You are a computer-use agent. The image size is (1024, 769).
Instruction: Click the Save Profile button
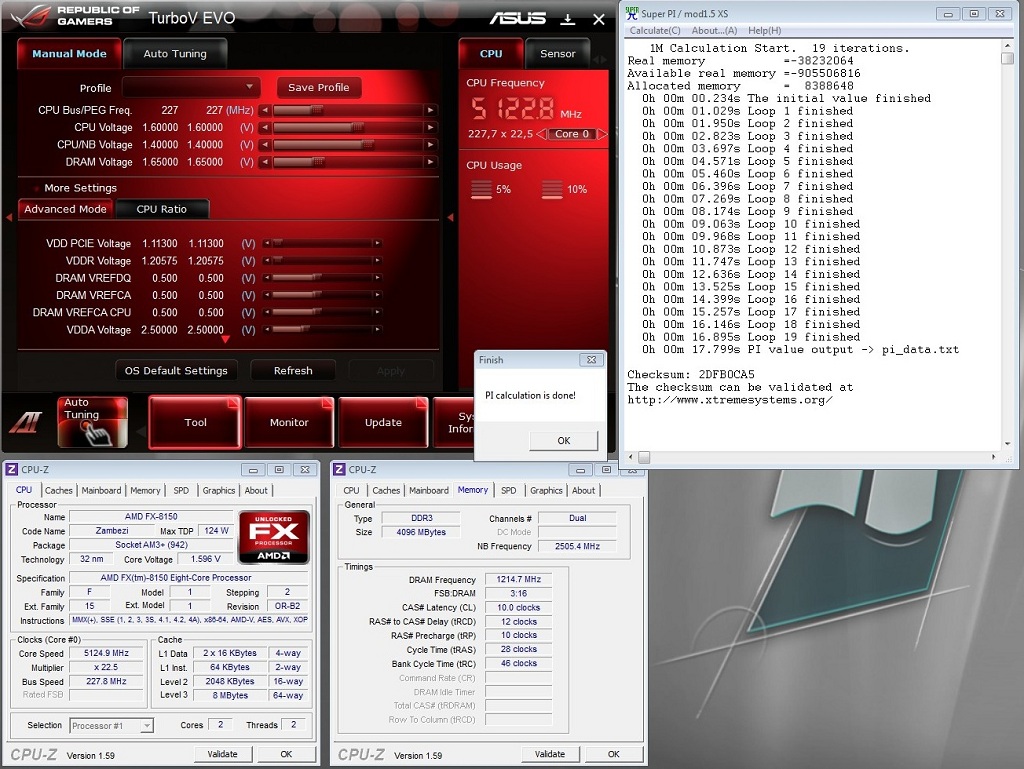coord(319,87)
